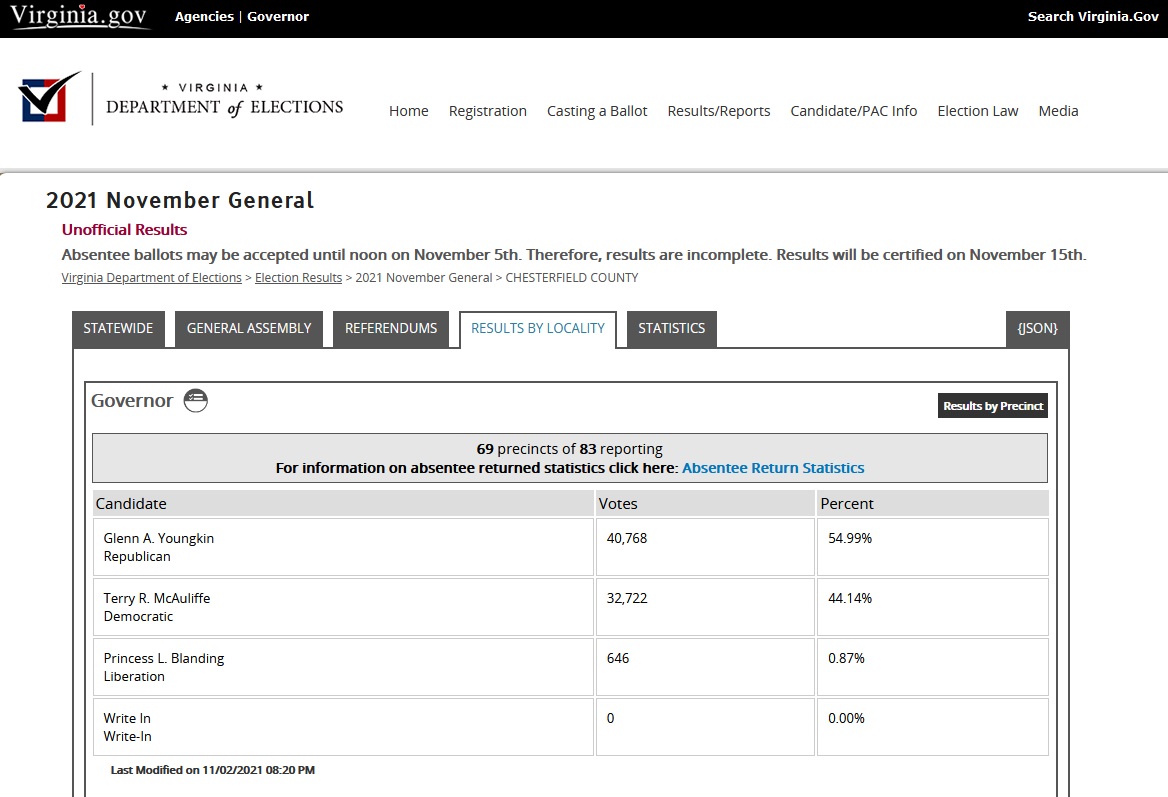The height and width of the screenshot is (797, 1168).
Task: Switch to the STATISTICS tab
Action: coord(671,328)
